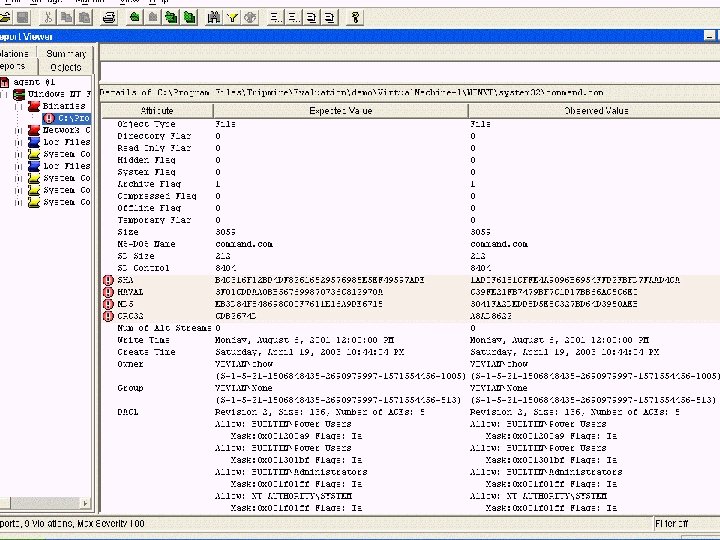Select the Network C tree item
The image size is (720, 540).
[x=67, y=130]
